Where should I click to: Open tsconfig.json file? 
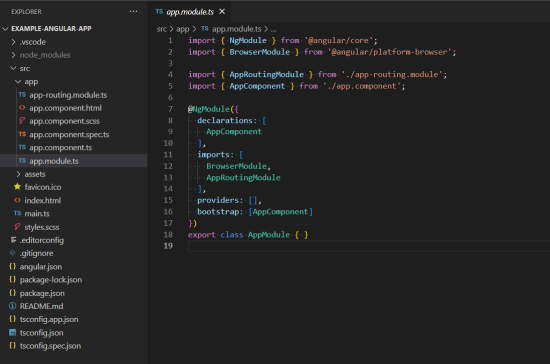coord(41,333)
